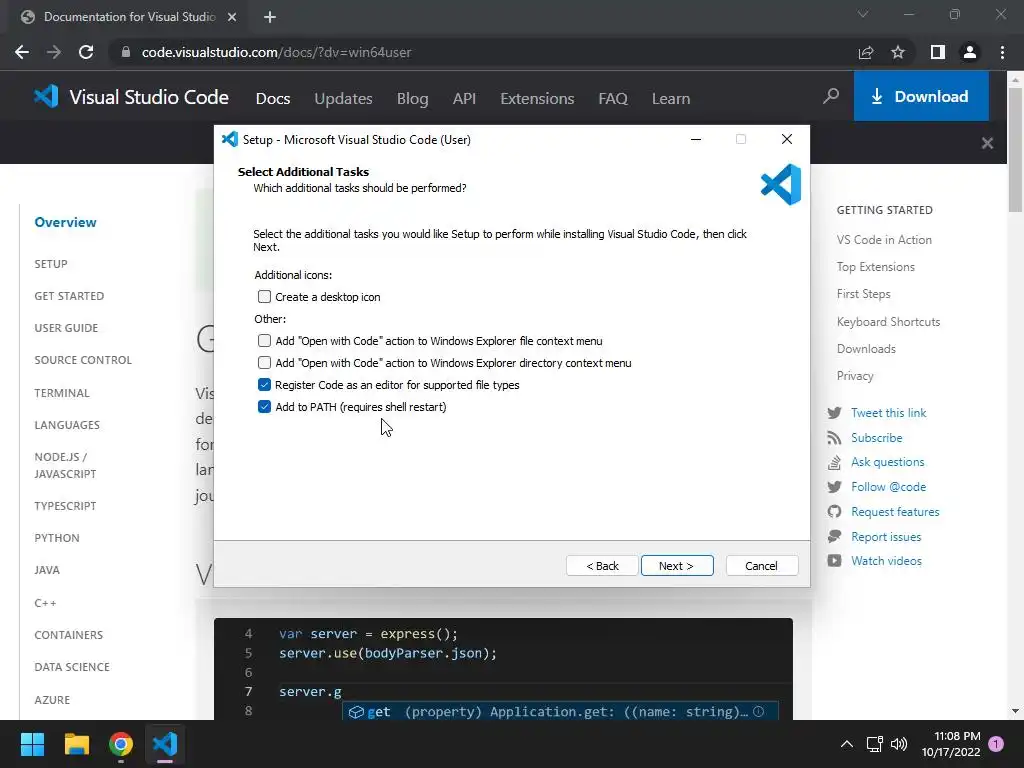
Task: Open File Explorer from the taskbar
Action: pos(76,744)
